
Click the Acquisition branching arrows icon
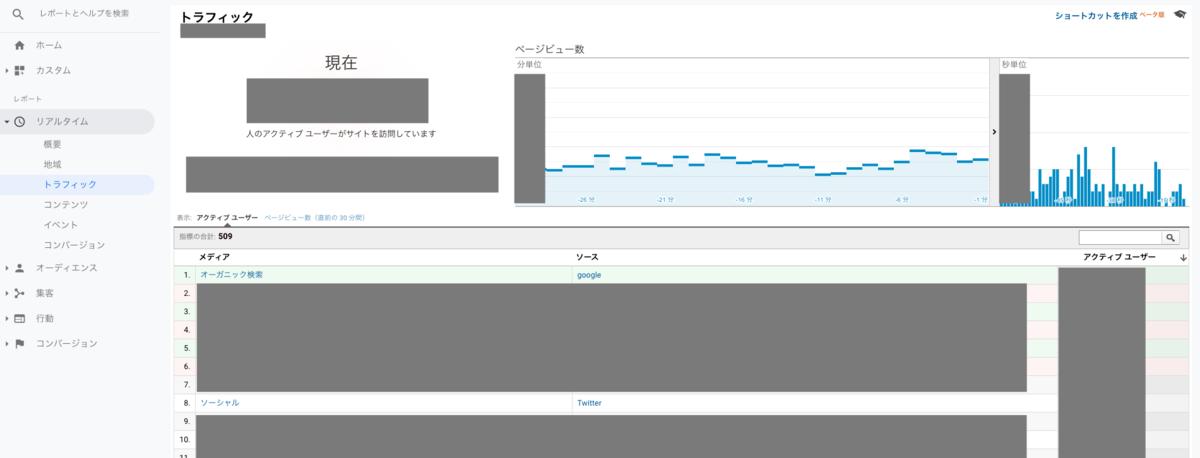pos(20,293)
